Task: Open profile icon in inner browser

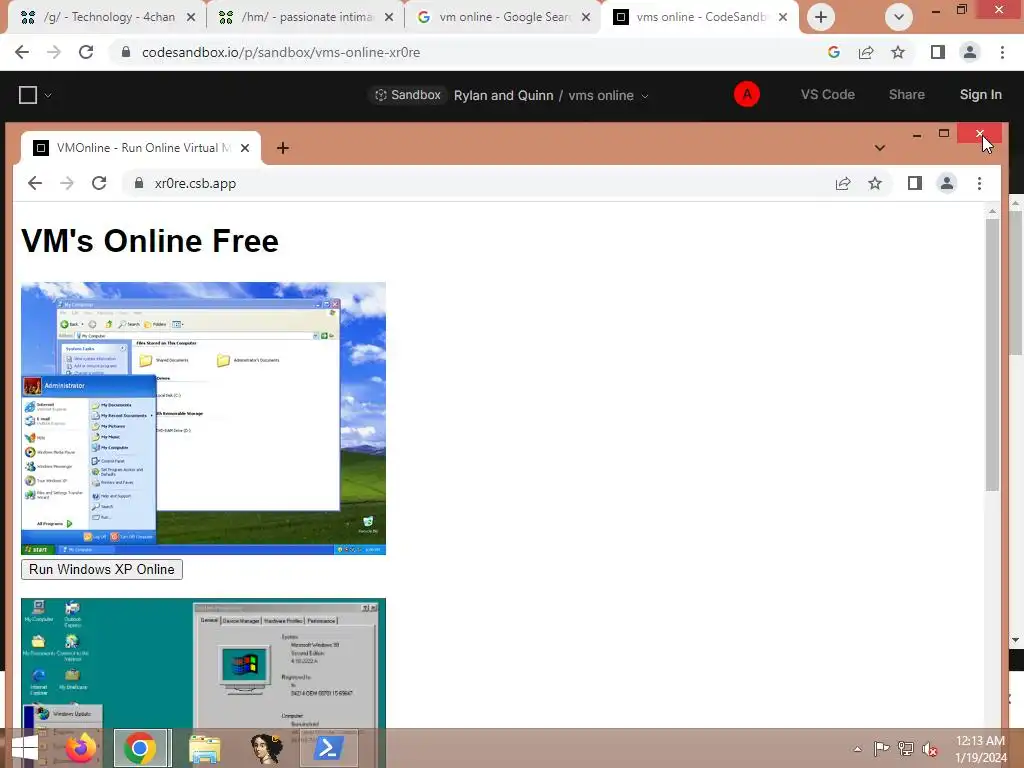Action: point(946,184)
